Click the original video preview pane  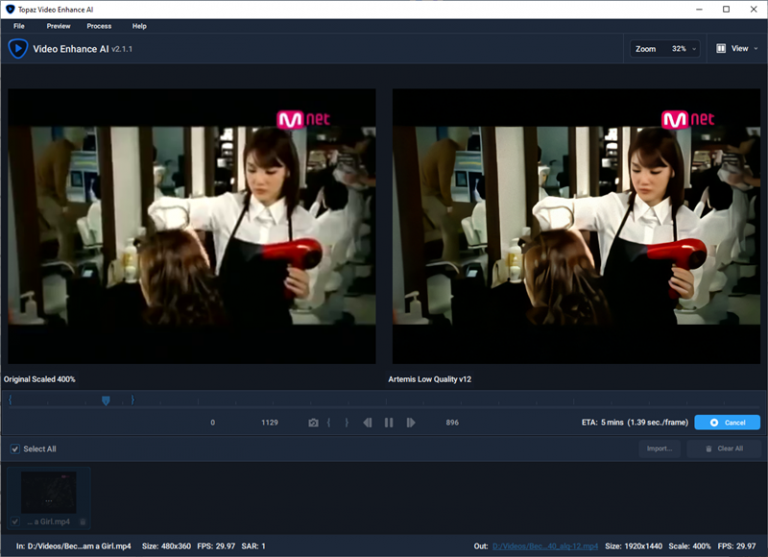(x=192, y=226)
